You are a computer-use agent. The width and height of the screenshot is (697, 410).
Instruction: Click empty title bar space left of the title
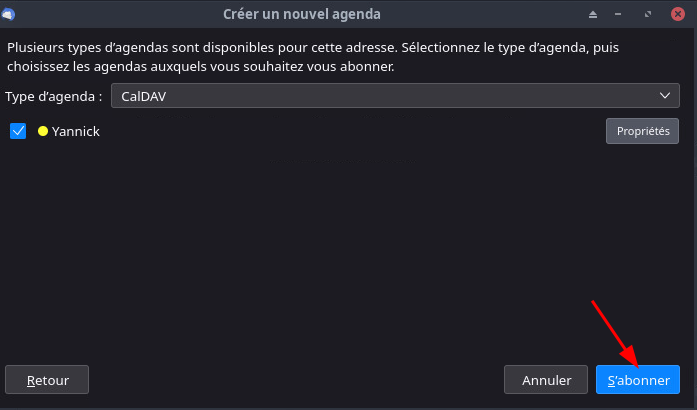[120, 14]
